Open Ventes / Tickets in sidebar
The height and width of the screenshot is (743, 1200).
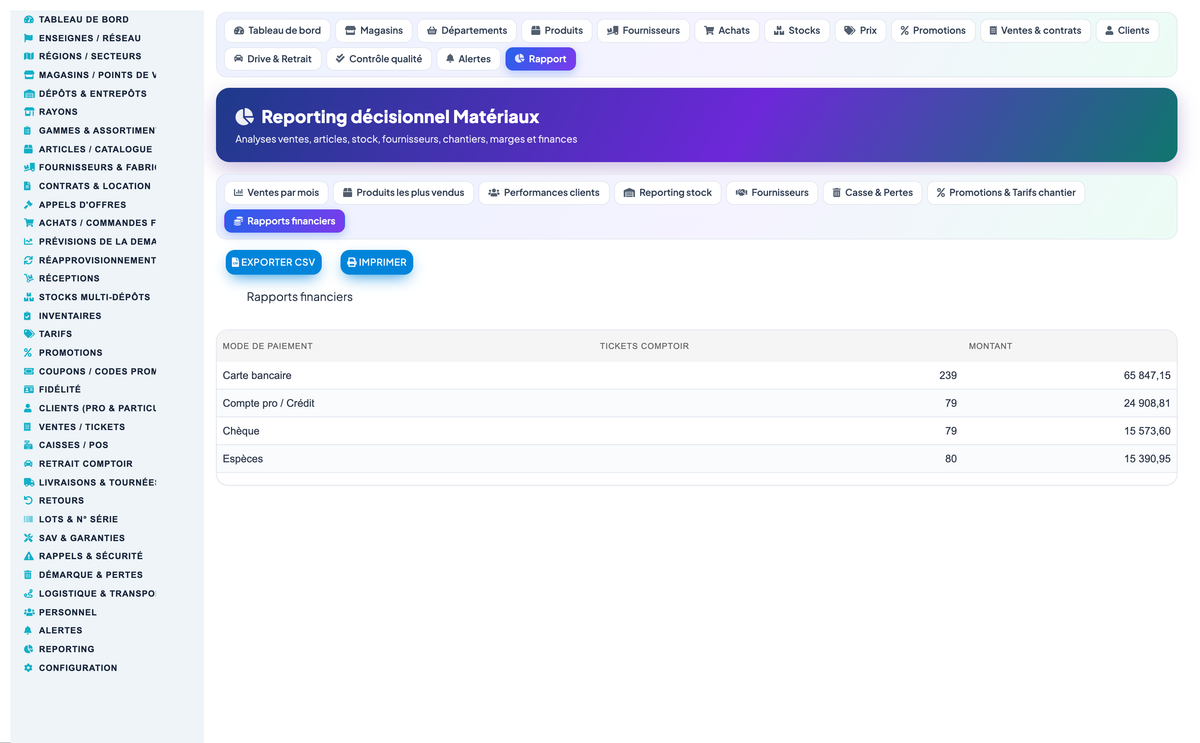click(82, 427)
